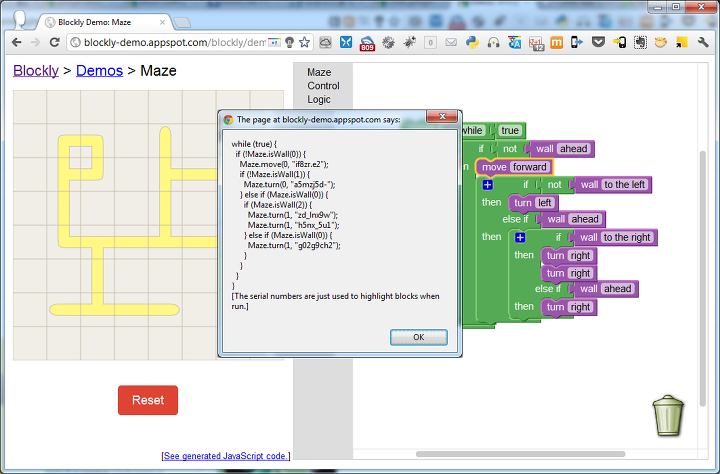Viewport: 720px width, 474px height.
Task: Click the address bar URL field
Action: 174,43
